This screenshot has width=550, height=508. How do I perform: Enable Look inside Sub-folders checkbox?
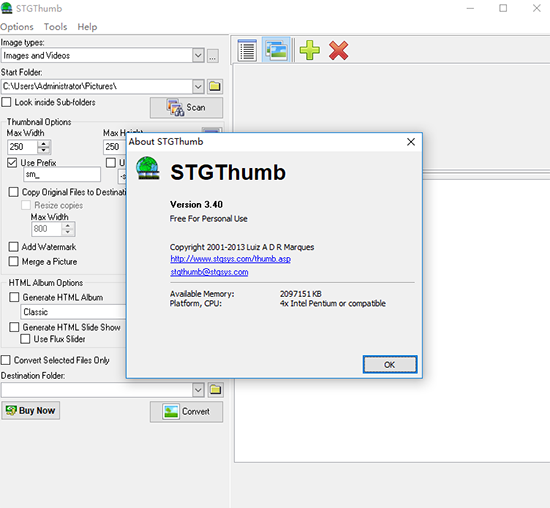pos(6,102)
